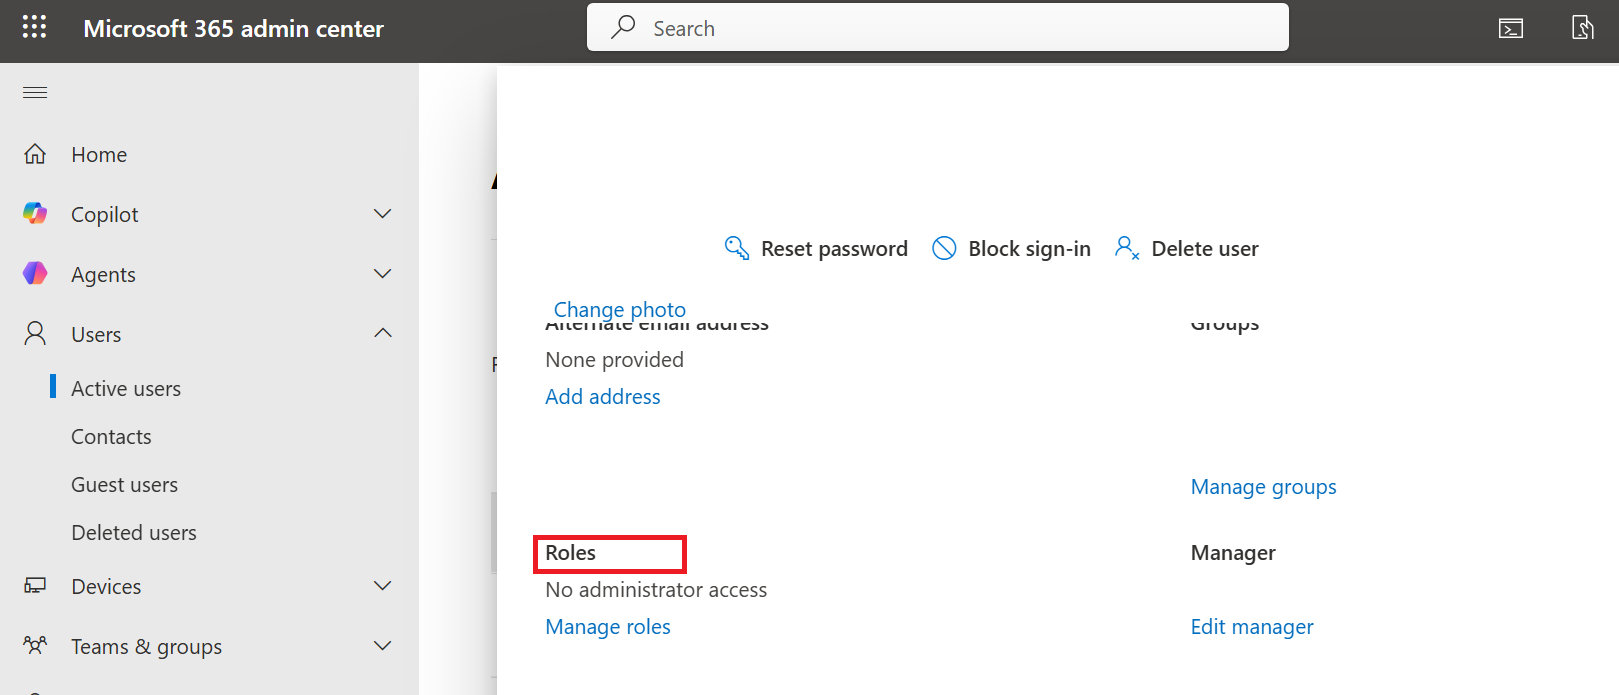Screen dimensions: 1619x695
Task: Click Reset password button
Action: pyautogui.click(x=816, y=249)
